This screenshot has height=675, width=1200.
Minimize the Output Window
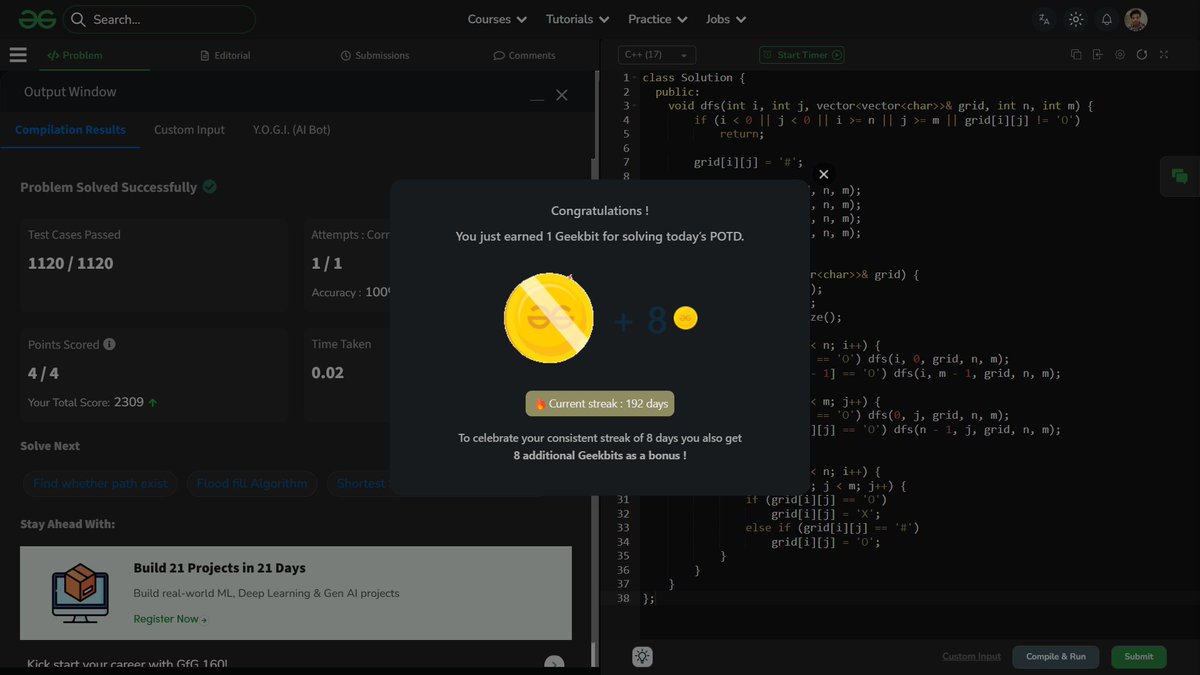pos(537,99)
